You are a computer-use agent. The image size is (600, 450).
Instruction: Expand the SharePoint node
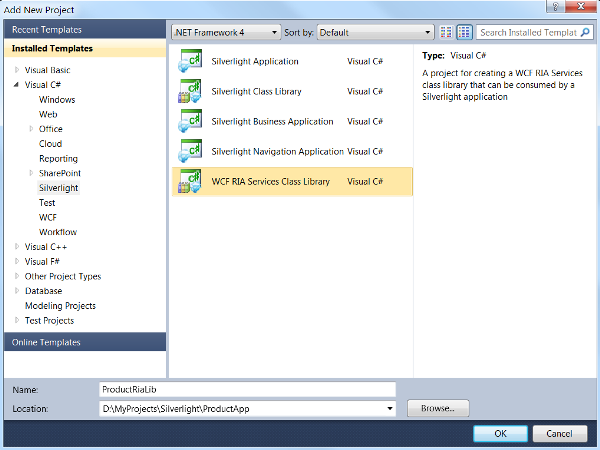(x=31, y=173)
